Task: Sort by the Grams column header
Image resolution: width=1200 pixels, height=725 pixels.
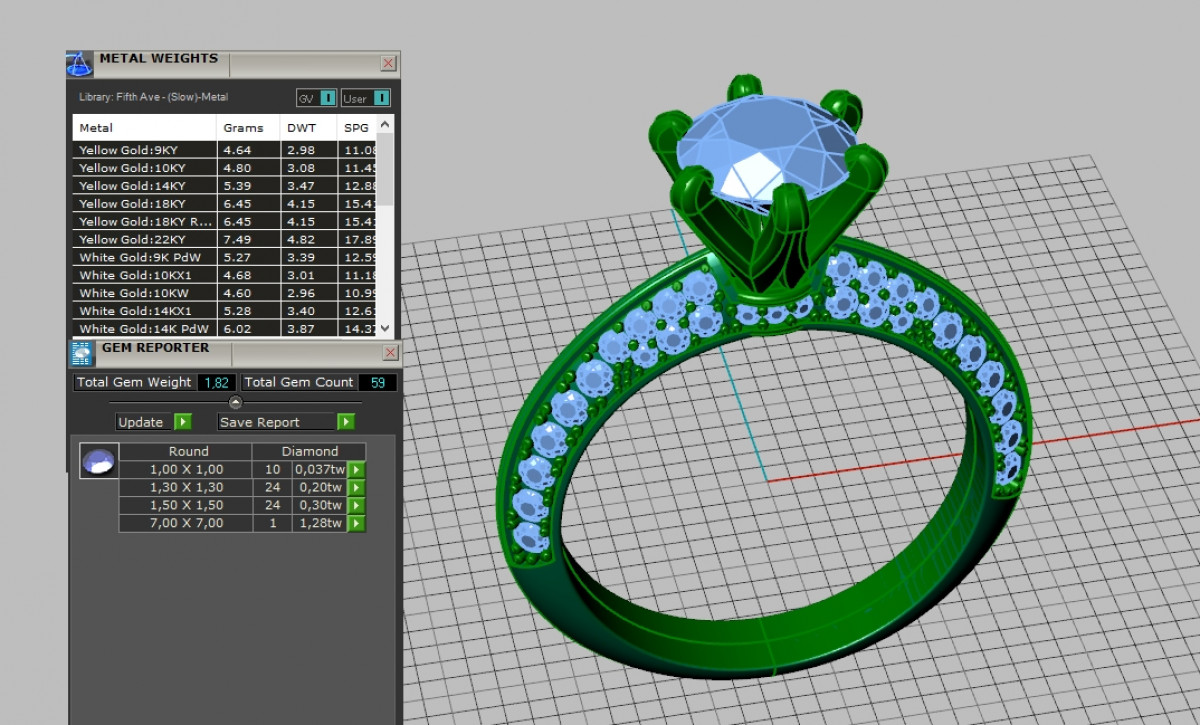Action: tap(244, 128)
